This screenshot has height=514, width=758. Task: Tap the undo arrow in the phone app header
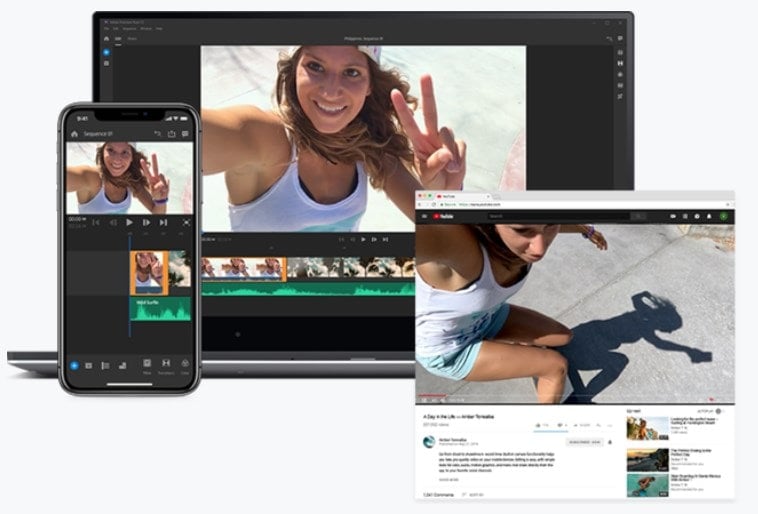[157, 134]
